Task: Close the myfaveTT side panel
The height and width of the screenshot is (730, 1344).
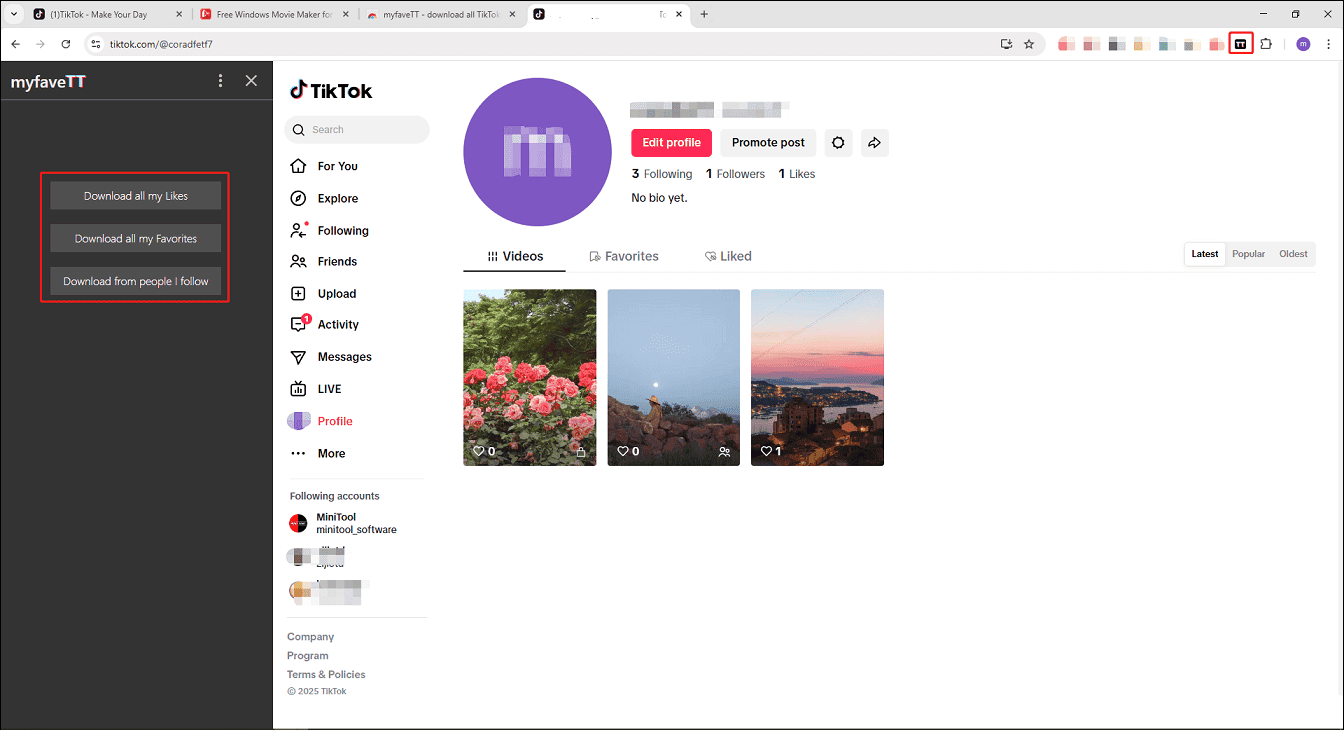Action: click(x=251, y=81)
